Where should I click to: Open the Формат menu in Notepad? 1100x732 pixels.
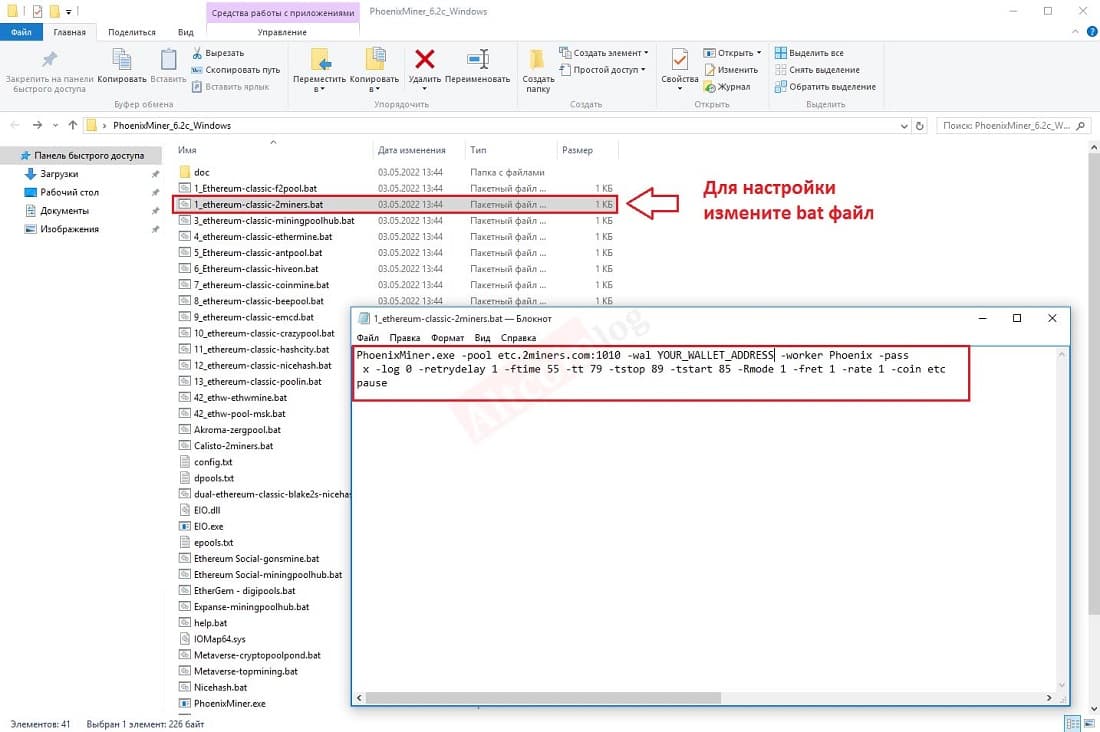(x=448, y=338)
